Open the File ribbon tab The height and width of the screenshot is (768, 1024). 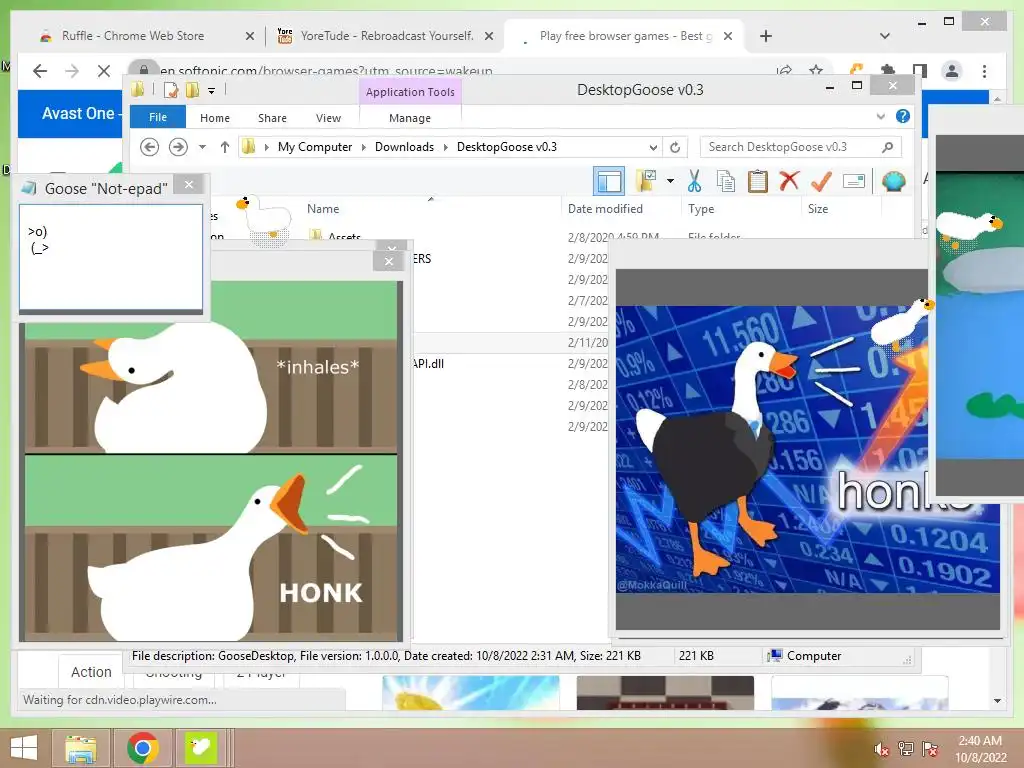point(158,118)
